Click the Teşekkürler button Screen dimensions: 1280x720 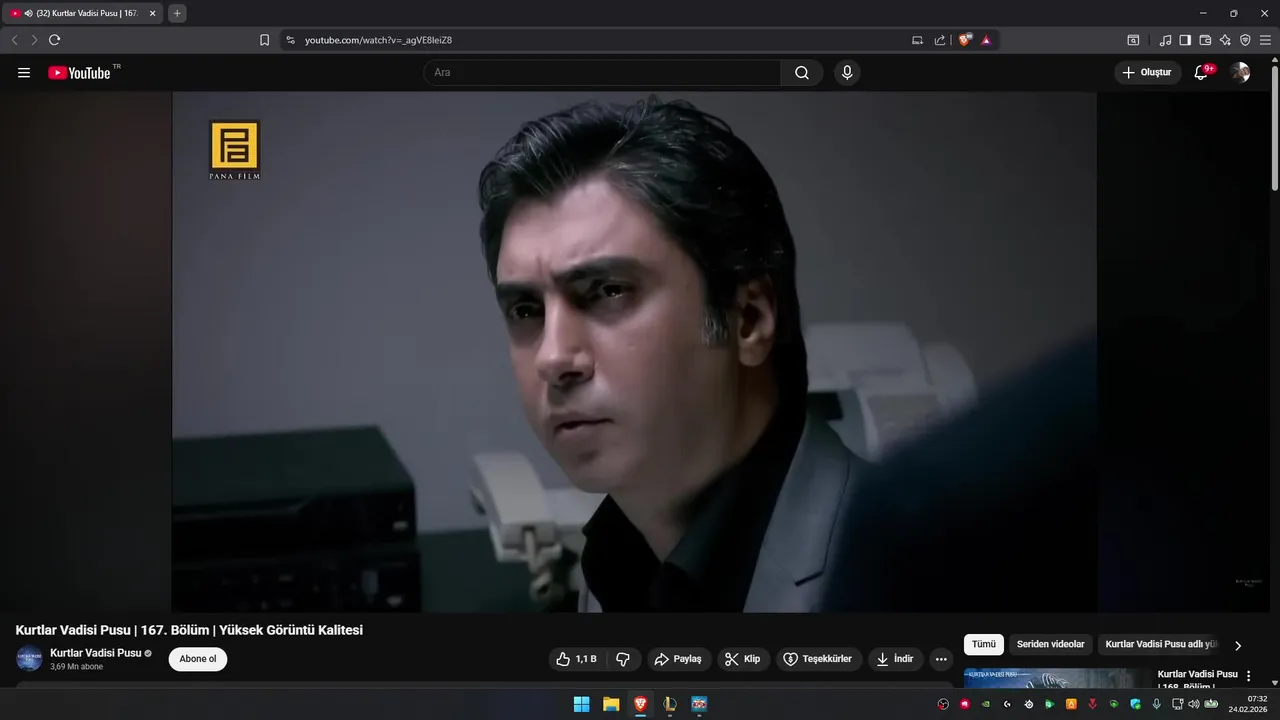819,659
